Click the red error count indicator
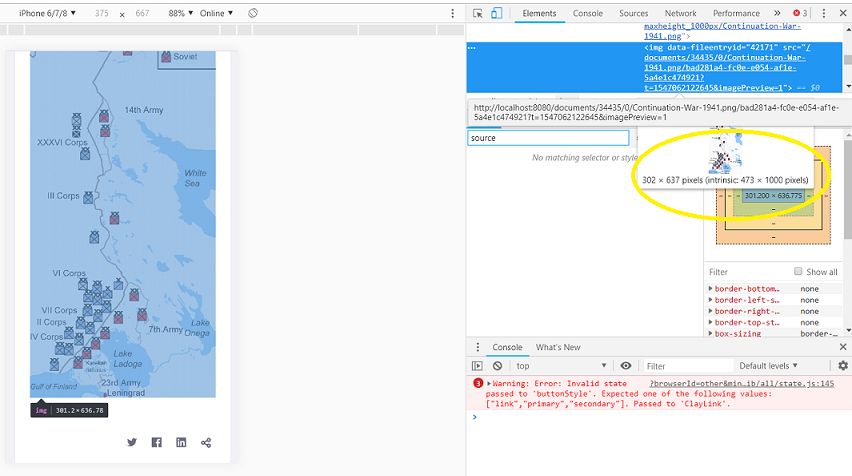852x476 pixels. click(800, 13)
